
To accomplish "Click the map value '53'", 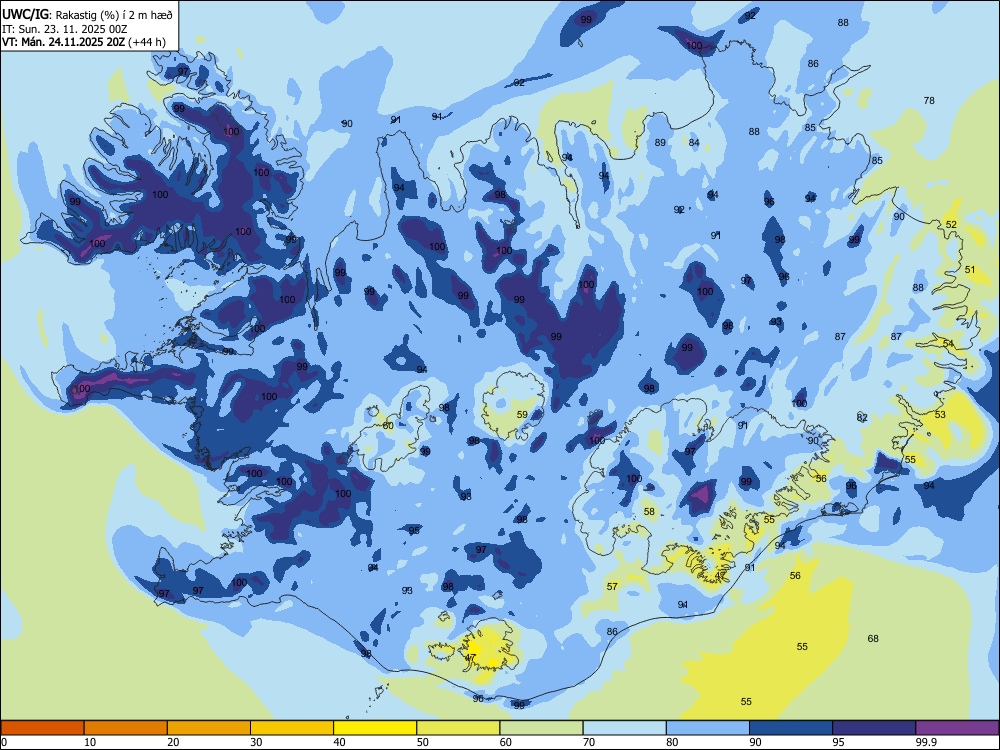I will pyautogui.click(x=940, y=415).
